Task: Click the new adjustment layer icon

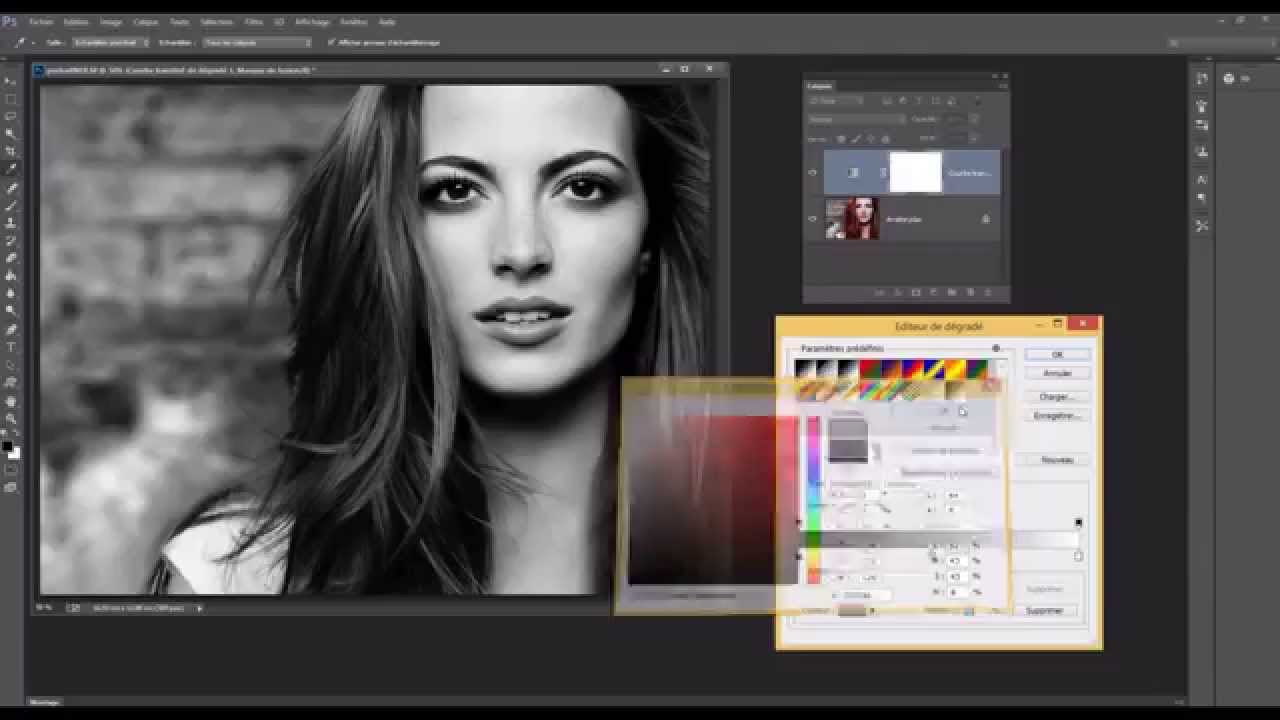Action: [x=933, y=293]
